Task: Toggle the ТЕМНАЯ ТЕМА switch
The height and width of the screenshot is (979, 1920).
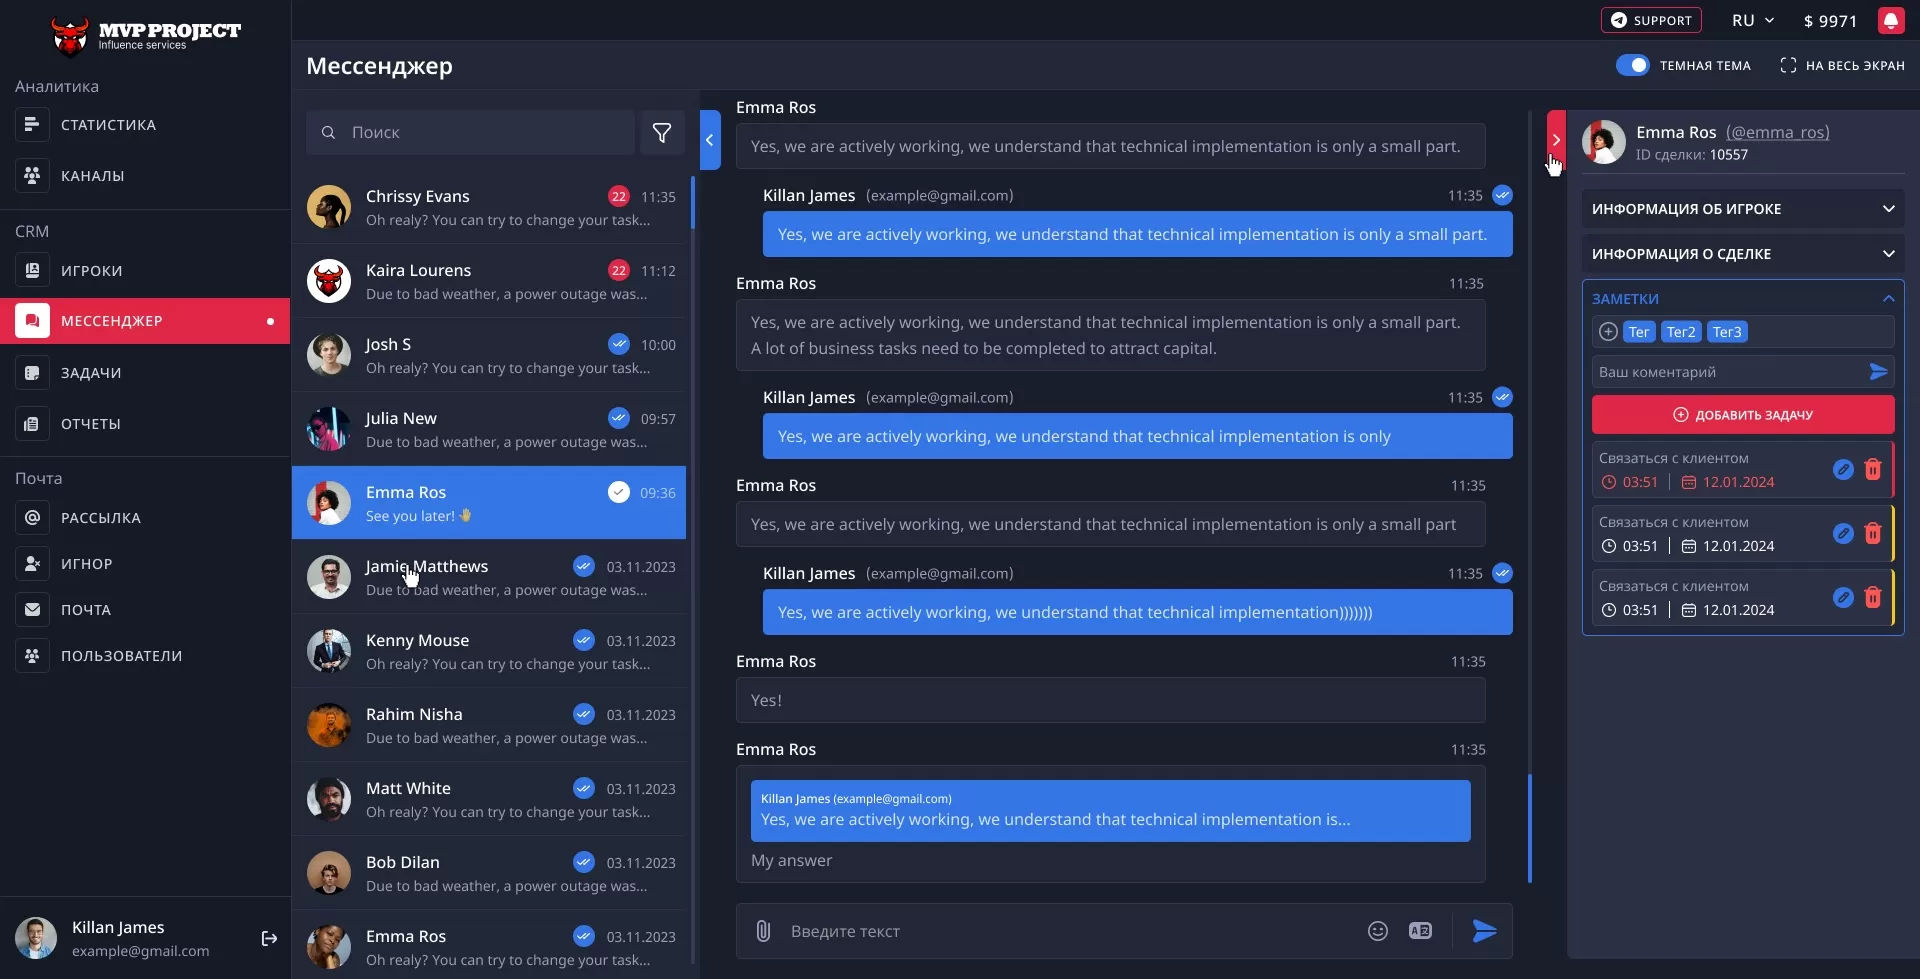Action: 1634,64
